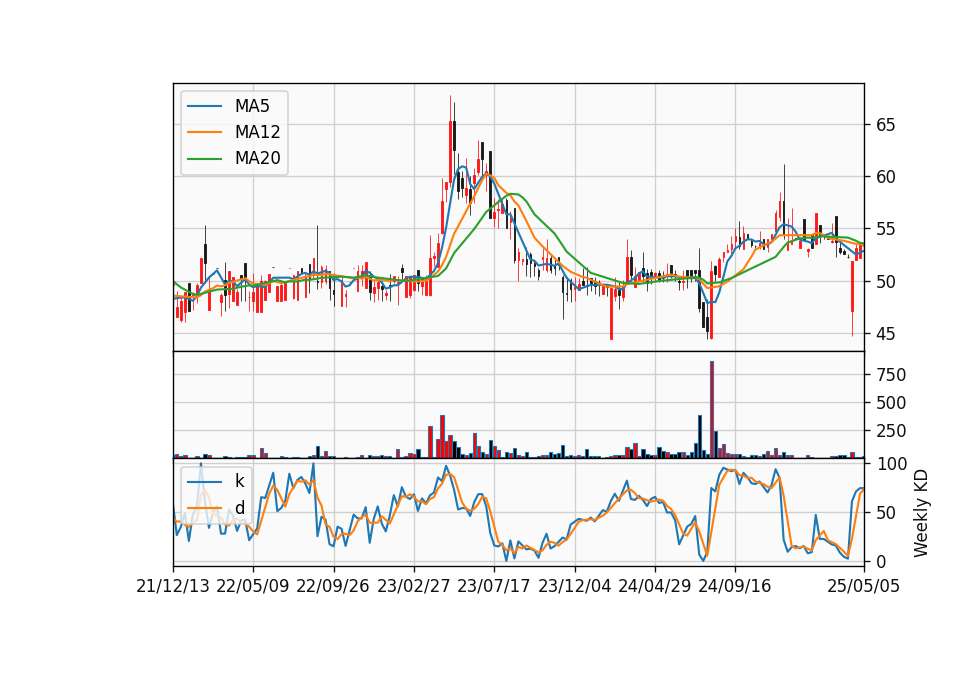Click the 22/09/26 date label
Image resolution: width=960 pixels, height=690 pixels.
tap(333, 586)
